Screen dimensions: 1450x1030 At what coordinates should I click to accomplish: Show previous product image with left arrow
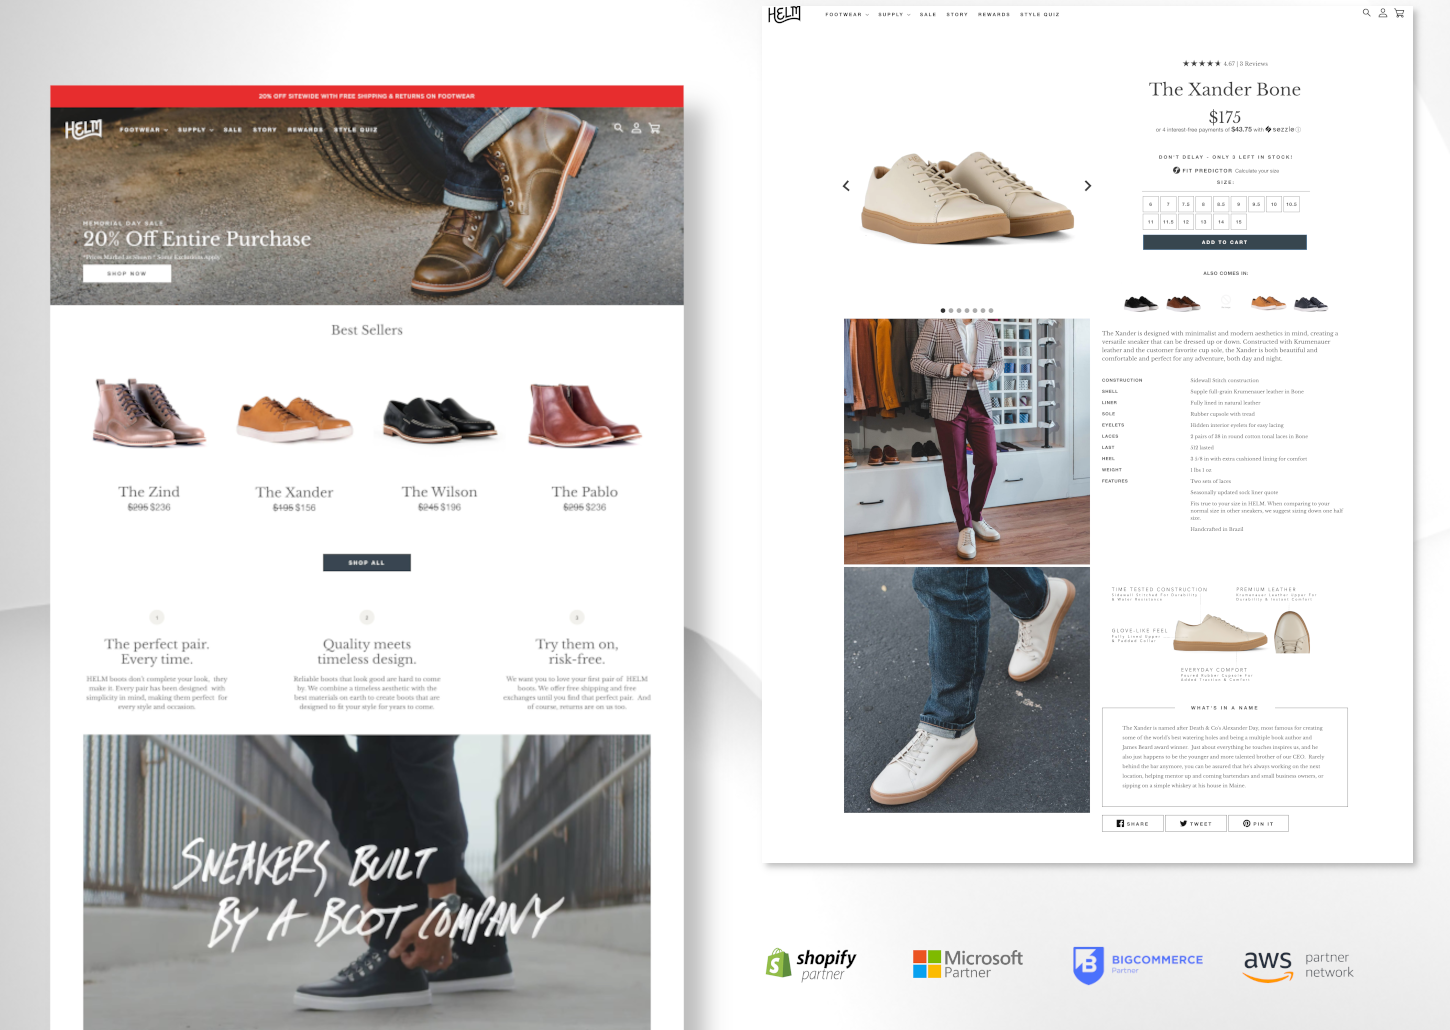846,186
